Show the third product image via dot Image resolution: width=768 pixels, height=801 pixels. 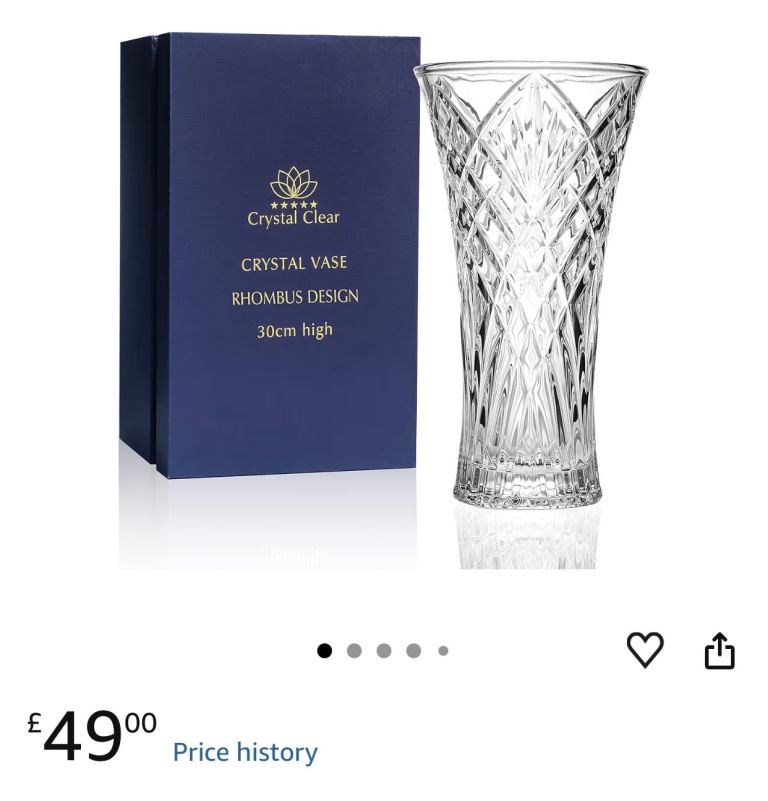384,650
